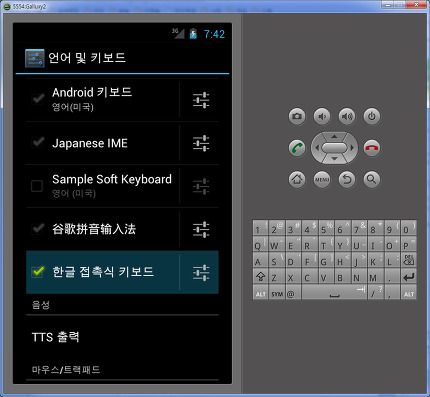Click the D-pad left arrow
Image resolution: width=430 pixels, height=397 pixels.
click(317, 148)
